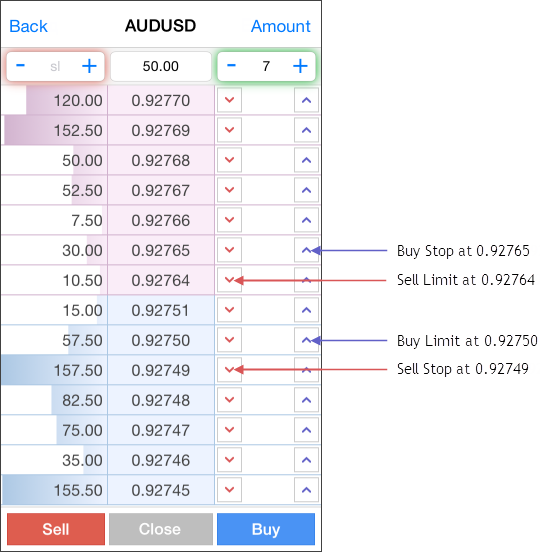Decrease the take profit value of 7
Screen dimensions: 540x552
click(231, 66)
